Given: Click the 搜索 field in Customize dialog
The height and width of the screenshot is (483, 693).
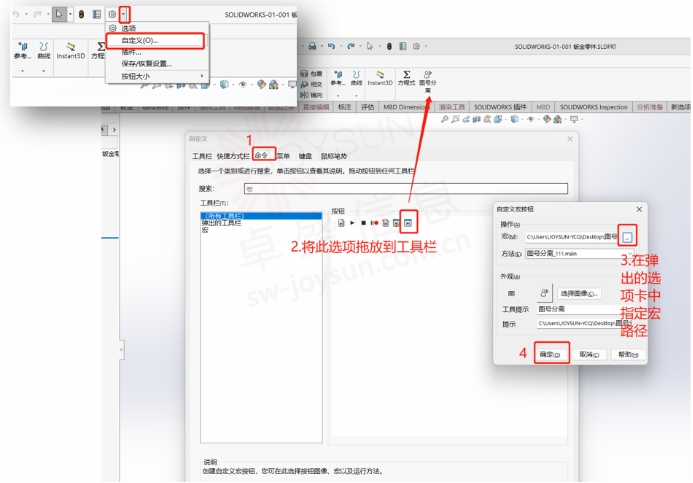Looking at the screenshot, I should pyautogui.click(x=406, y=189).
